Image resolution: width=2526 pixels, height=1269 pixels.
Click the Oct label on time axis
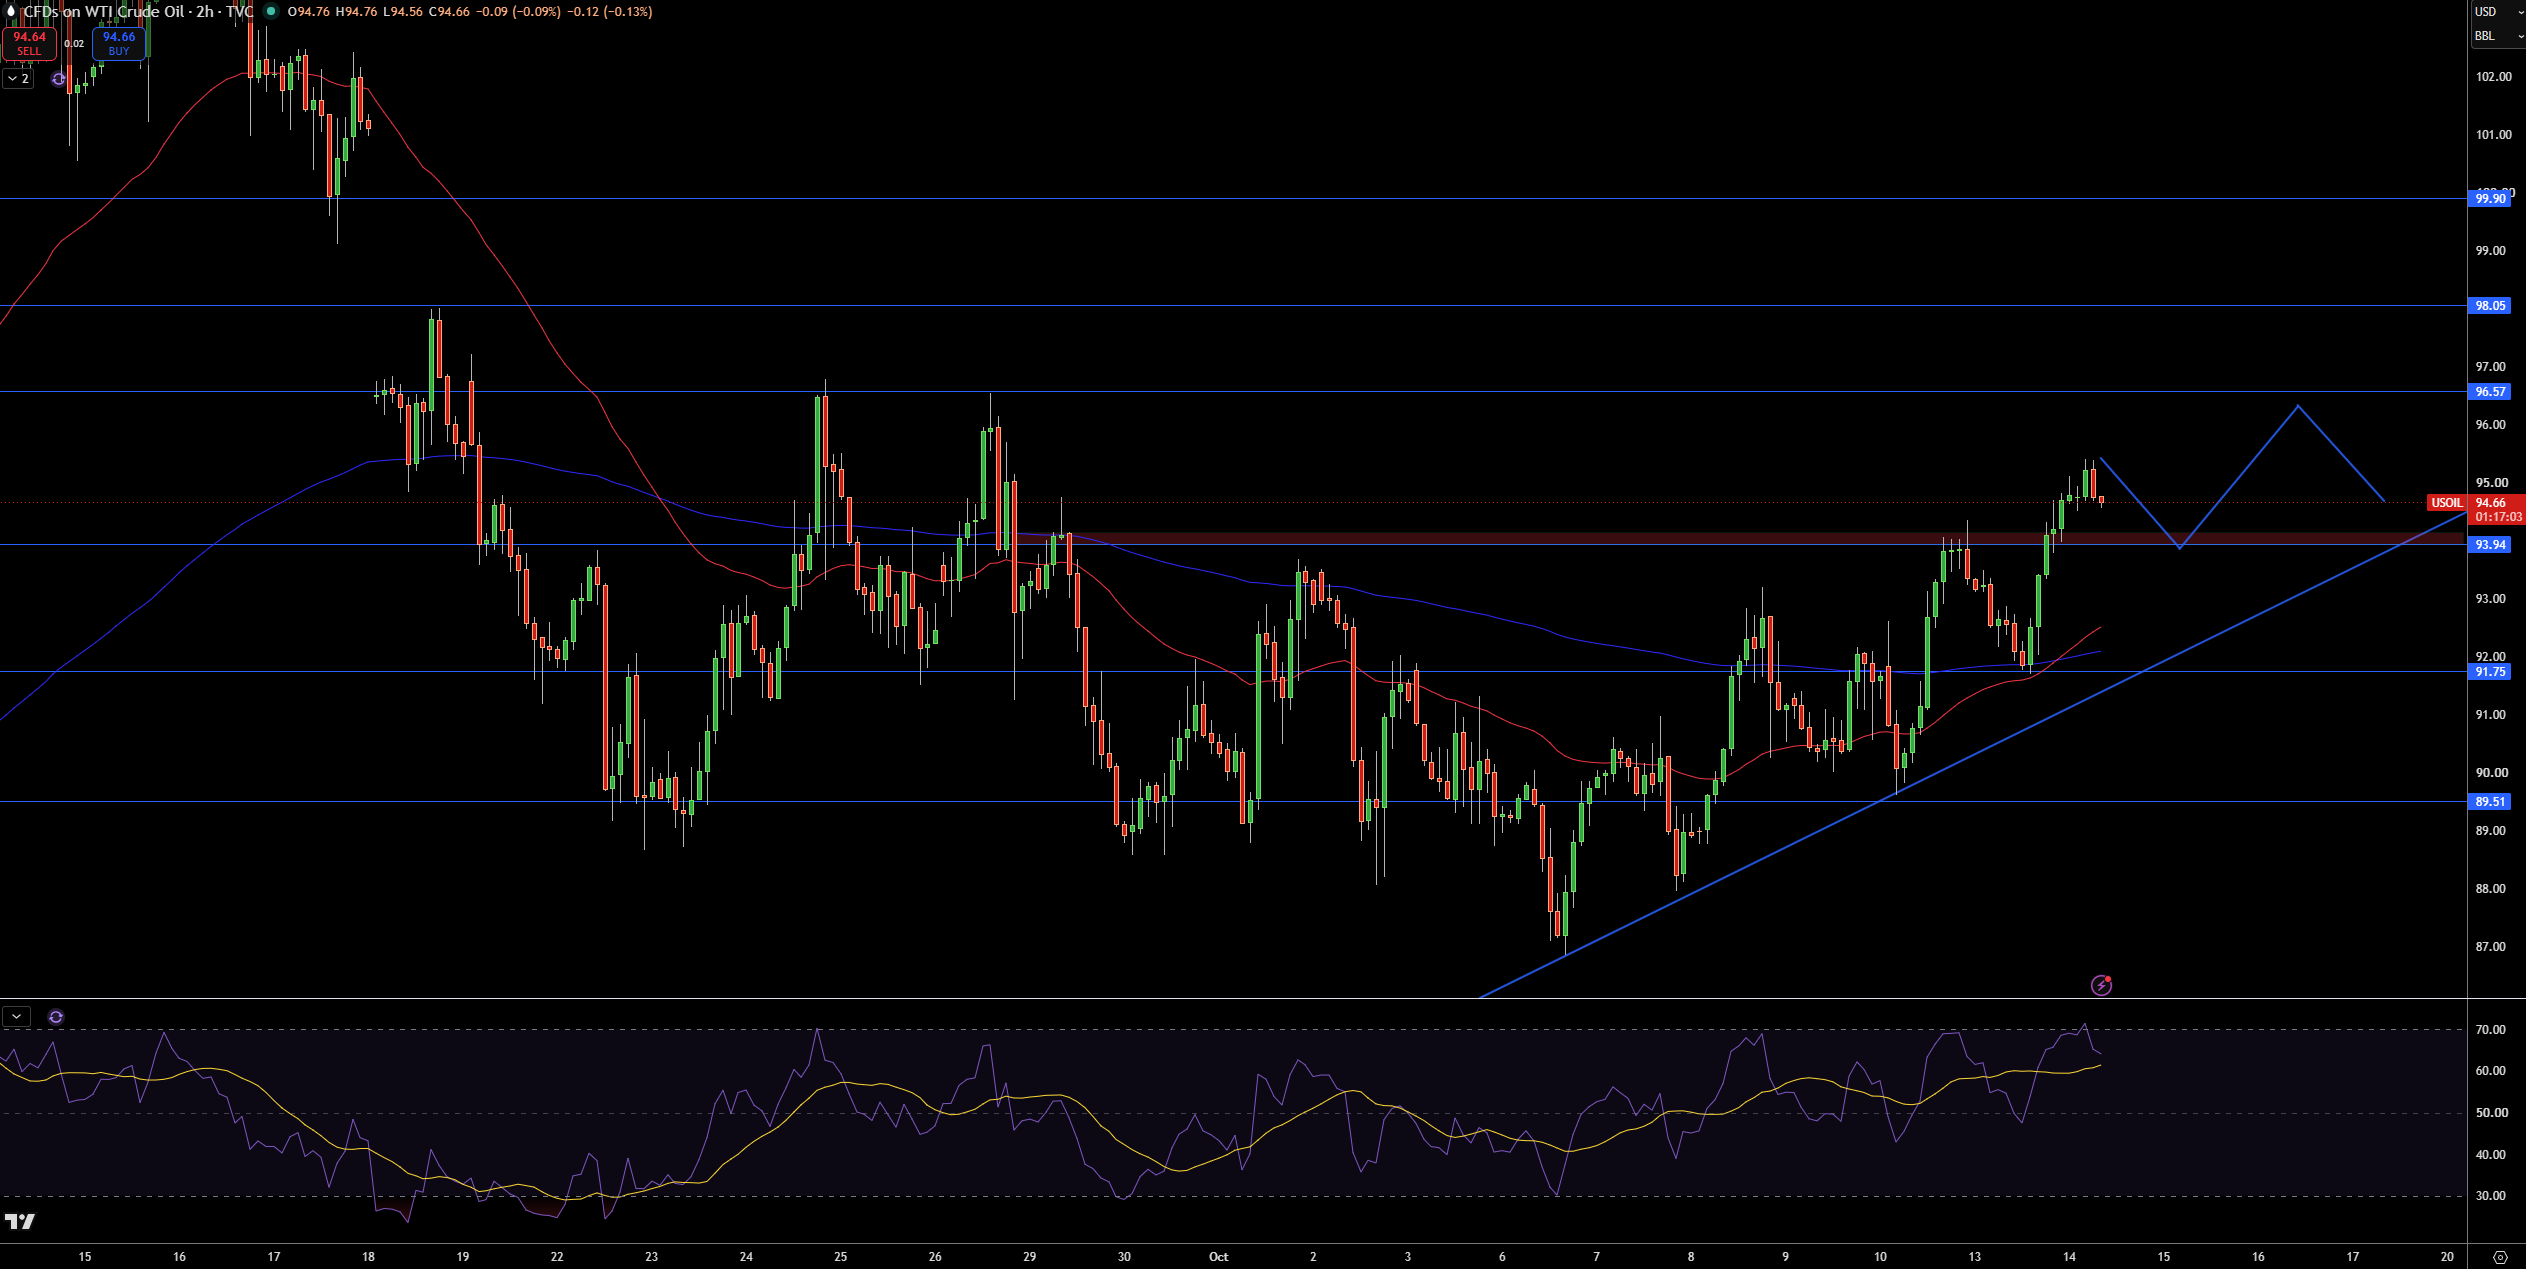coord(1218,1257)
